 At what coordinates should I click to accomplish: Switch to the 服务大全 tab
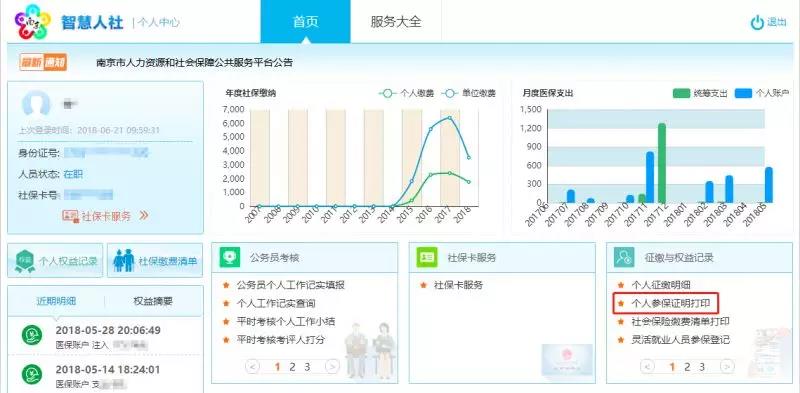click(x=396, y=22)
